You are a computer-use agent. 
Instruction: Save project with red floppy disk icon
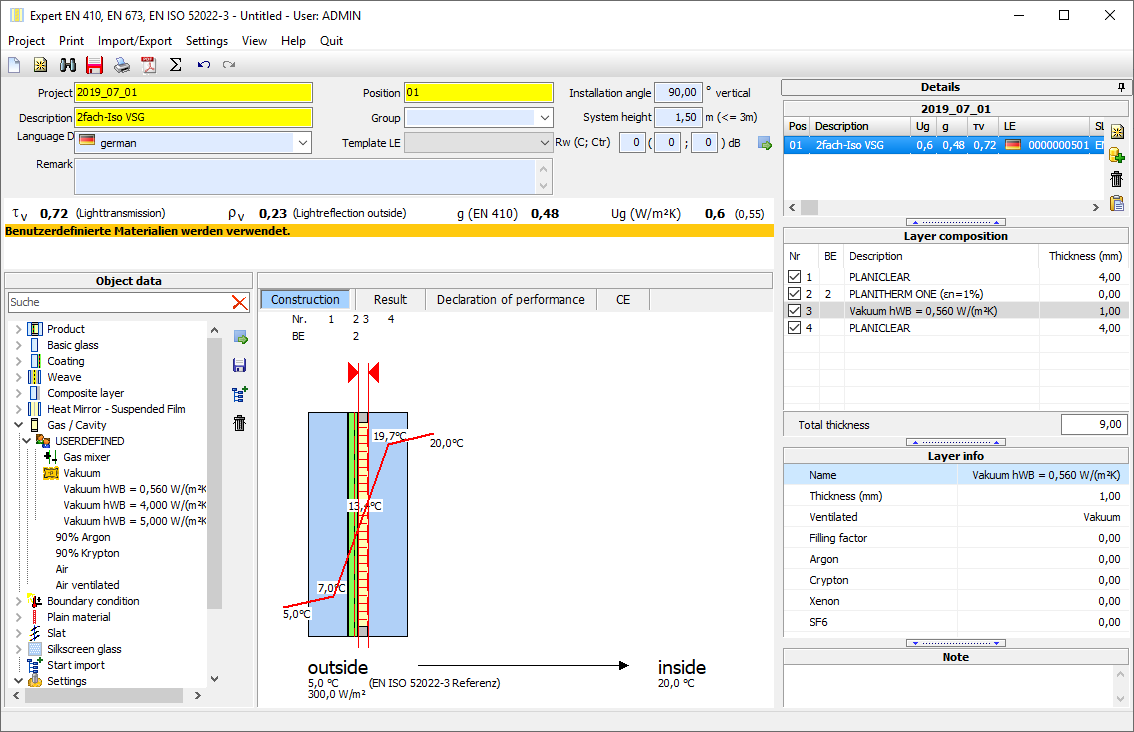(x=95, y=65)
